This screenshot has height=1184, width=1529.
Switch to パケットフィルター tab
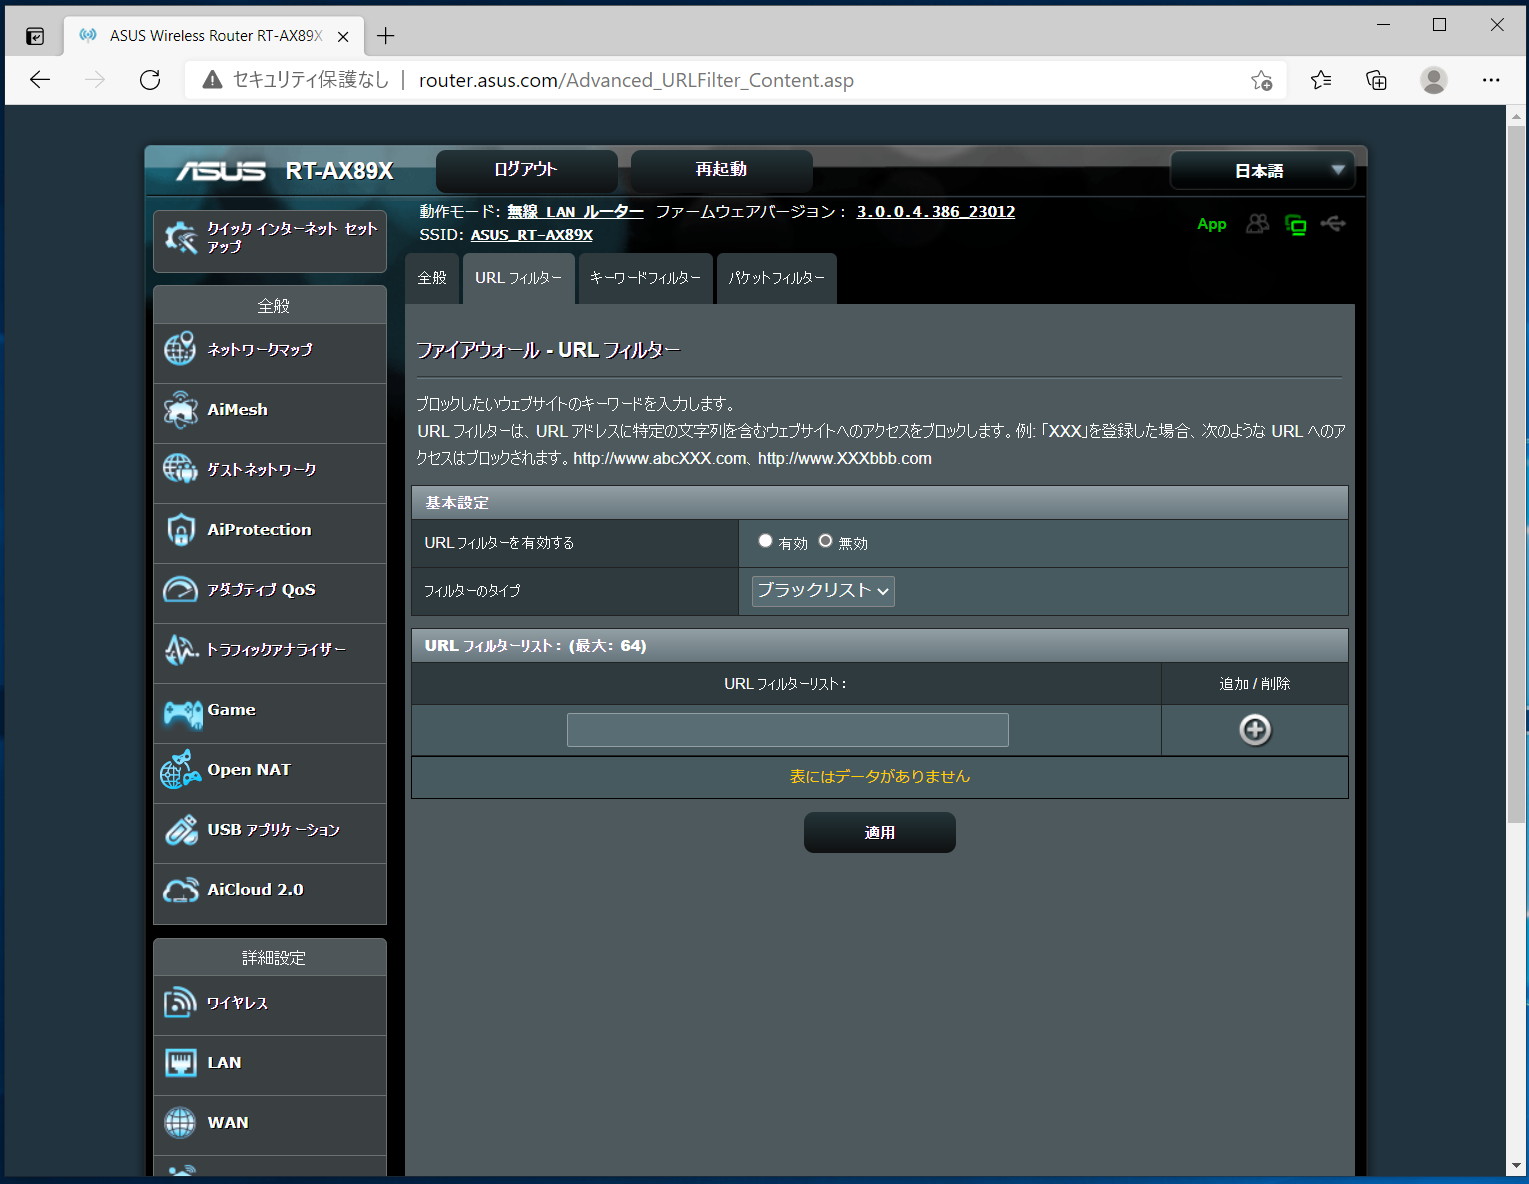tap(777, 278)
